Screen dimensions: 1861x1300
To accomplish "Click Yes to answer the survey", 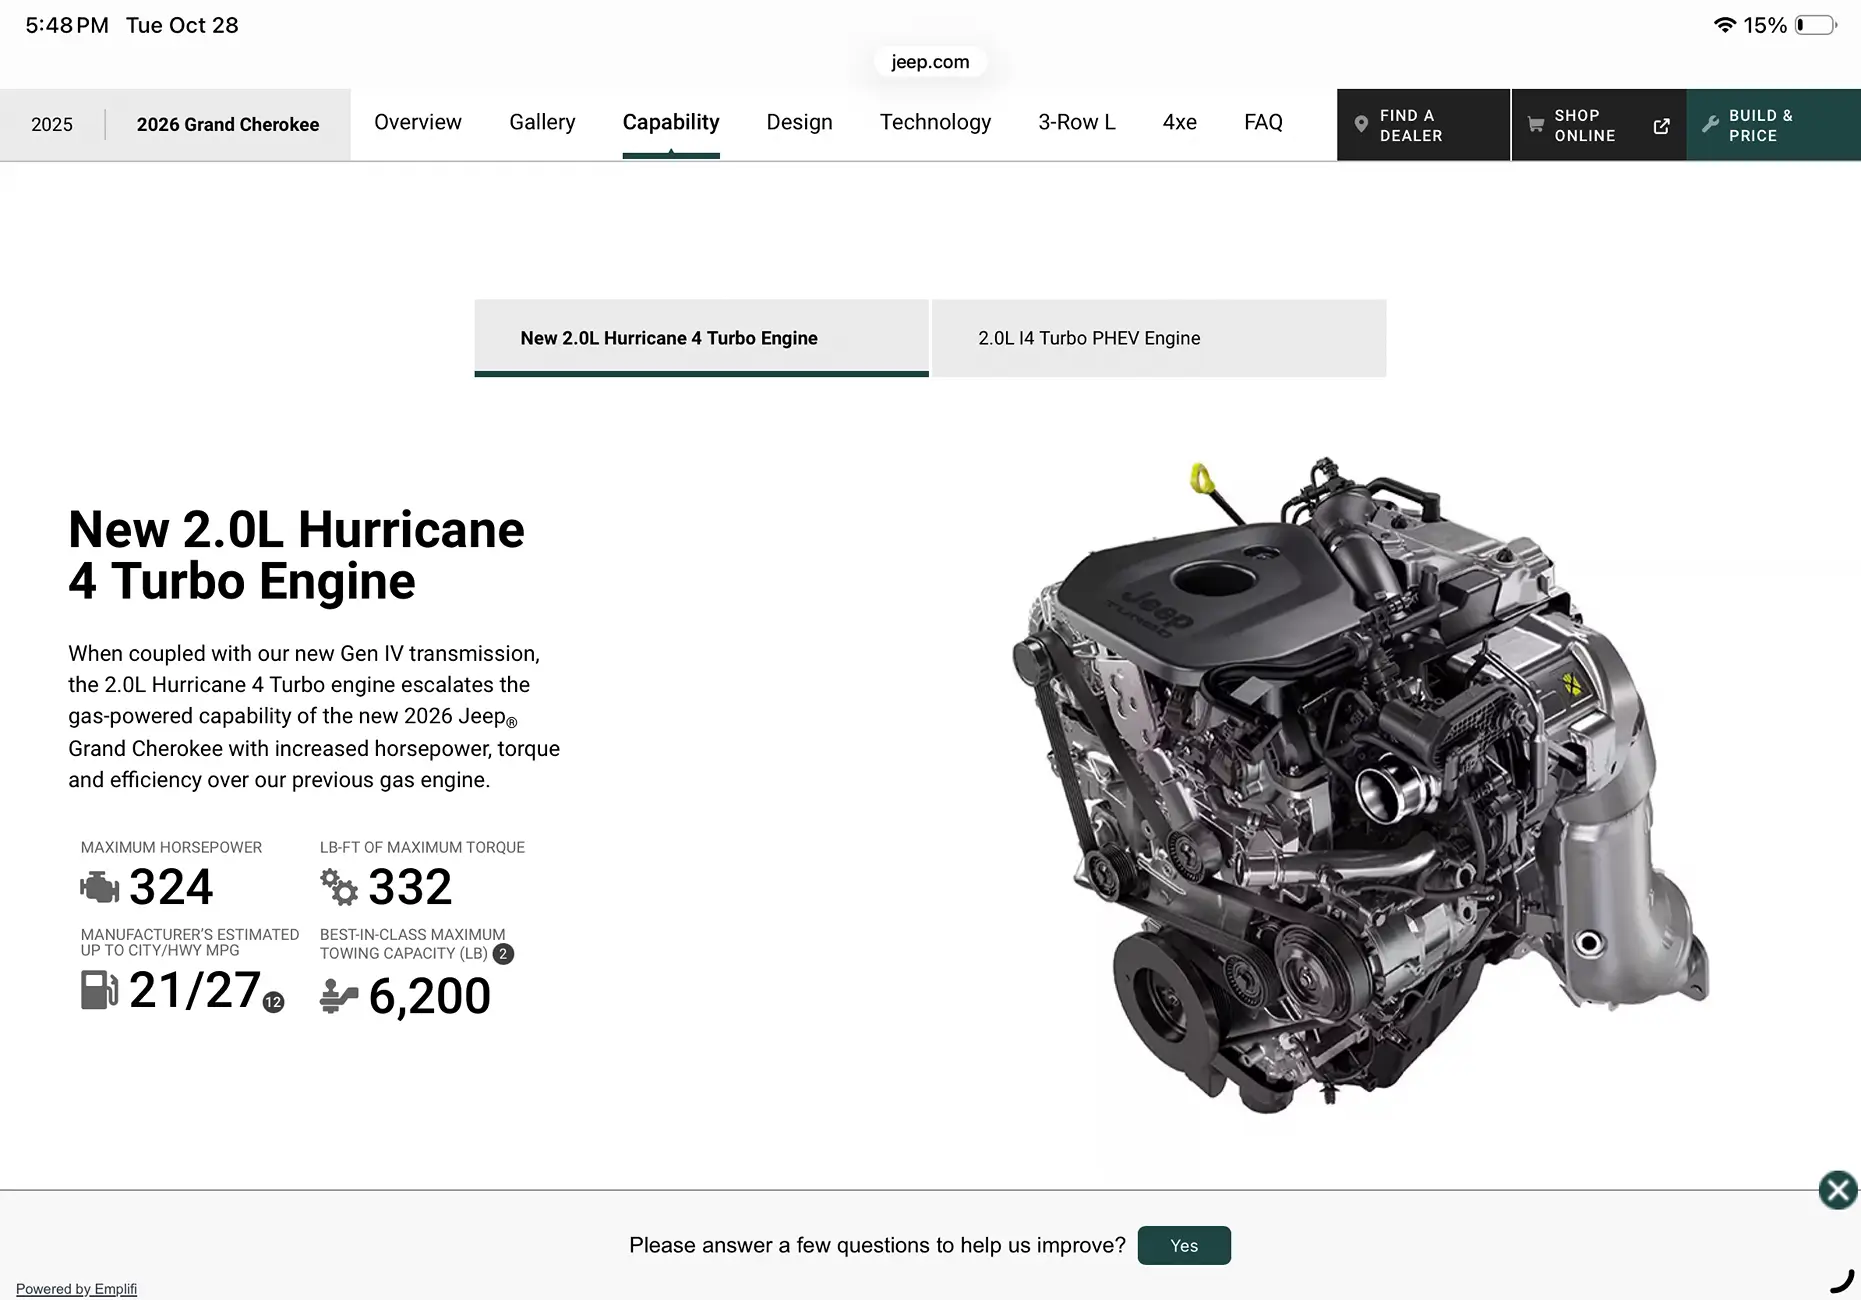I will click(x=1184, y=1245).
